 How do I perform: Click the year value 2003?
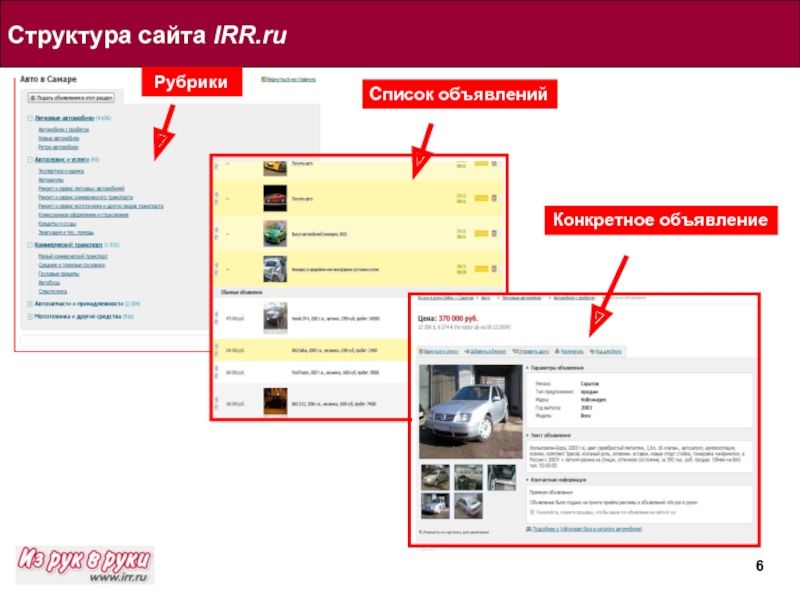586,408
